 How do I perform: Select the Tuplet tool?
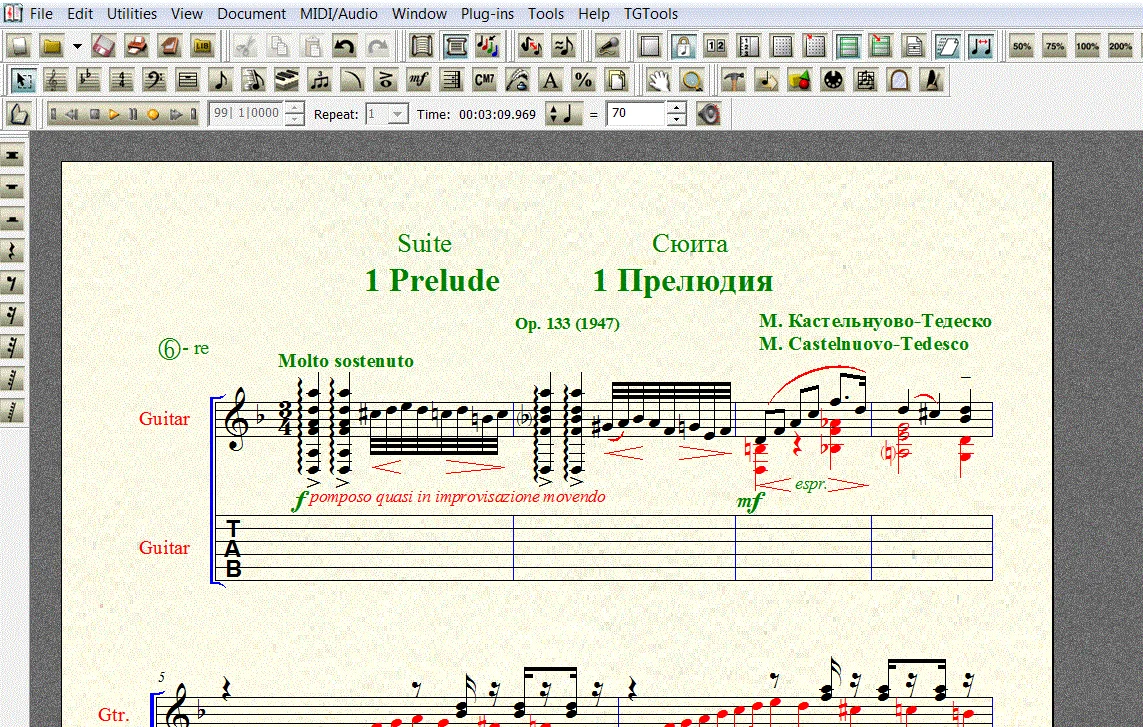(x=319, y=79)
